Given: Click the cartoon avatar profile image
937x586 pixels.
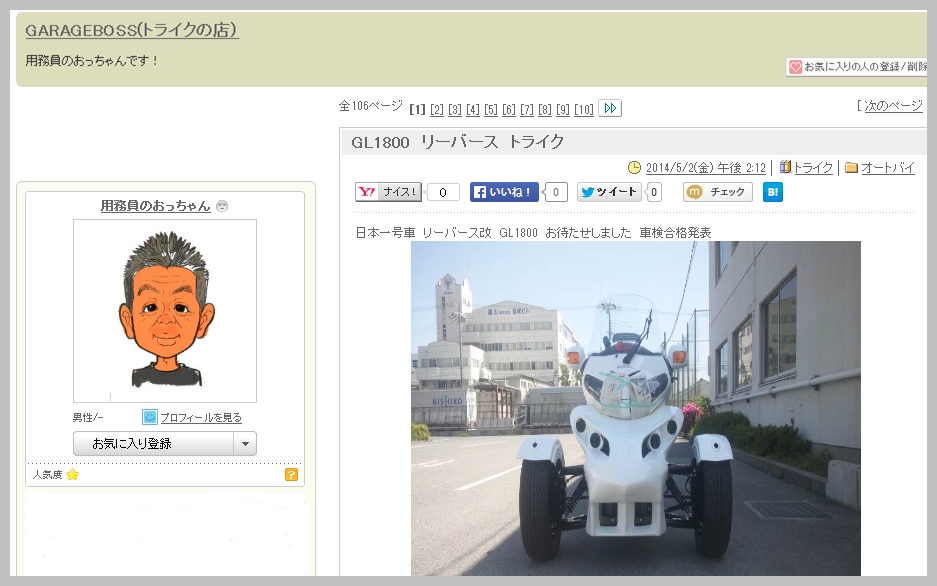Looking at the screenshot, I should point(165,311).
